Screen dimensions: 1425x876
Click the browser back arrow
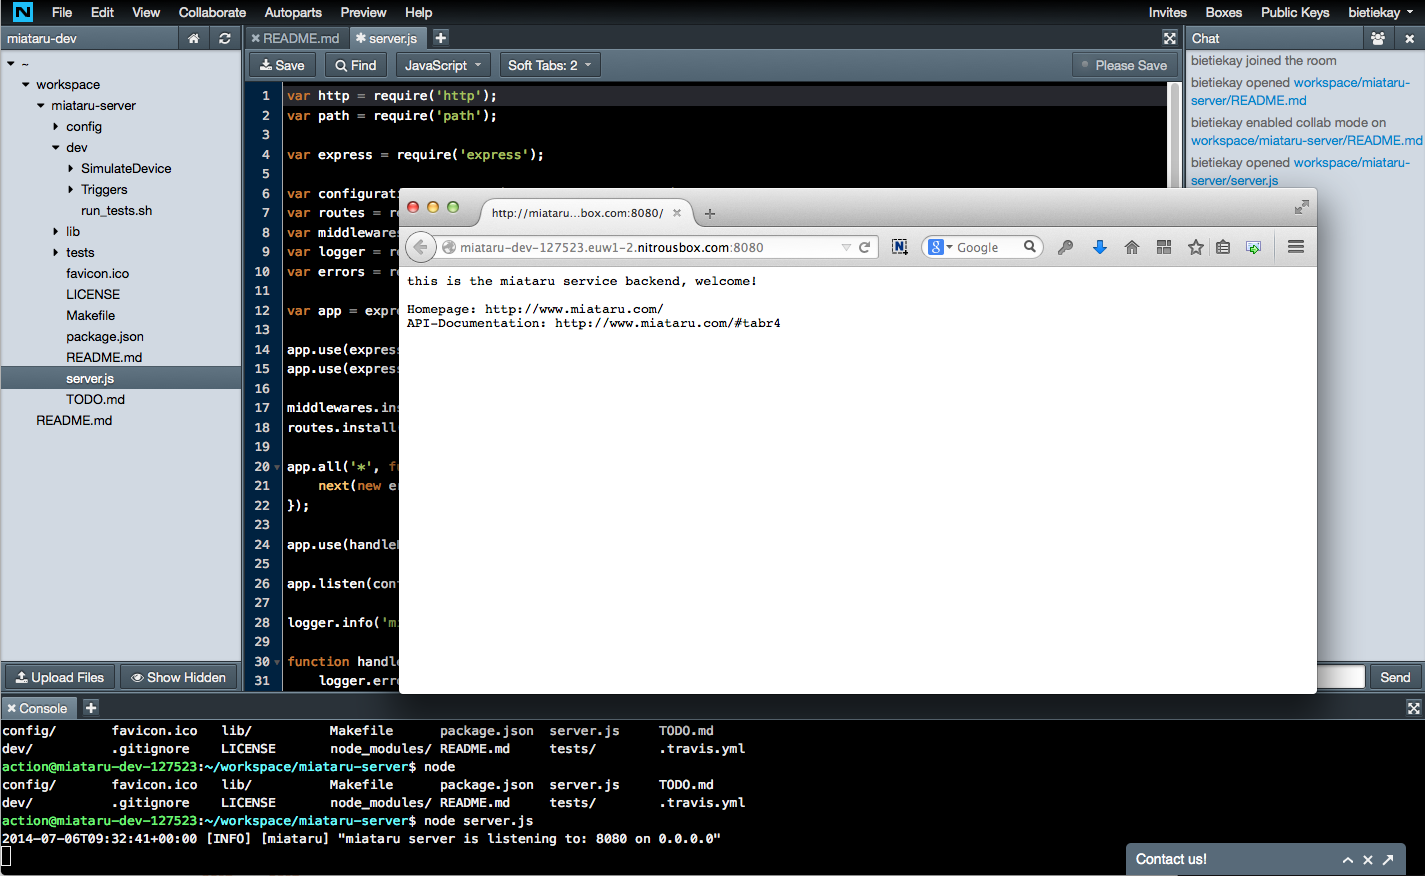pos(421,247)
